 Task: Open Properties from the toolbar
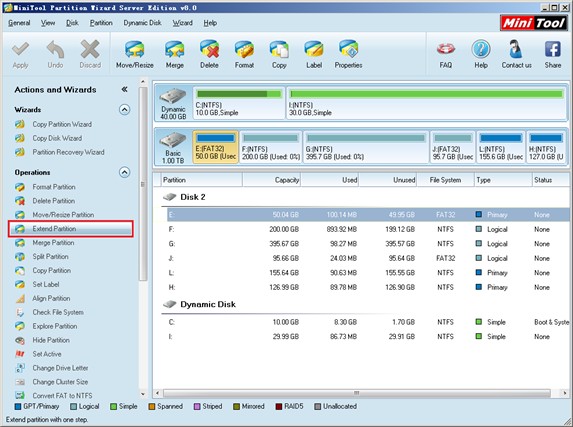click(348, 54)
